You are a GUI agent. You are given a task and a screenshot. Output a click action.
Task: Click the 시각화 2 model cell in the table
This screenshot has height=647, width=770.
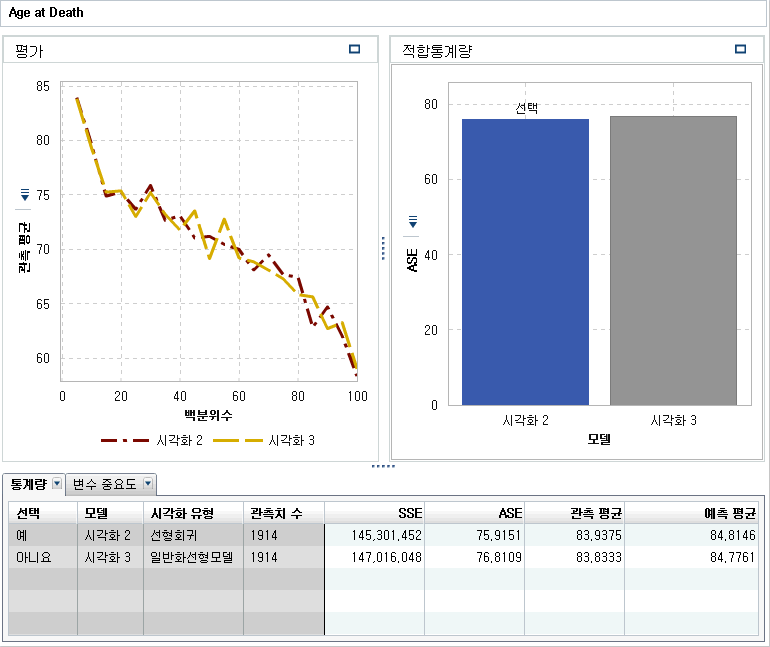tap(110, 535)
